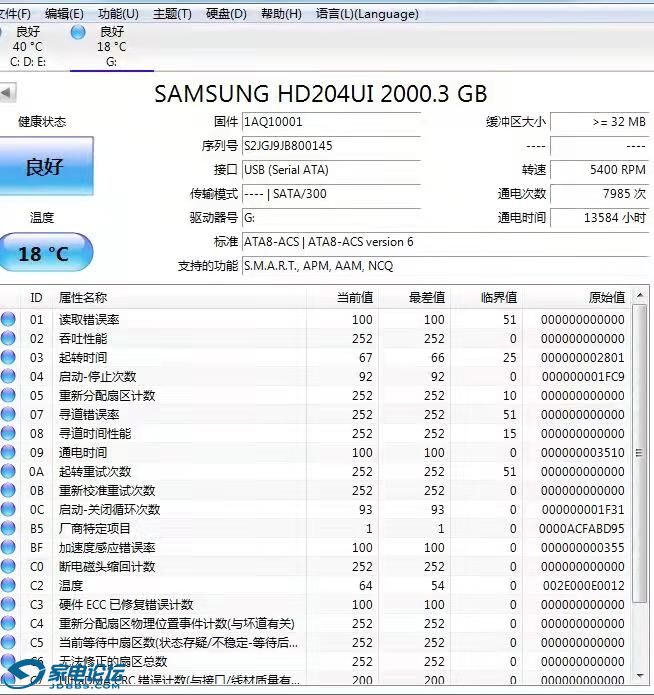Click the status icon for attribute C5 当前等待中扇区数
This screenshot has width=654, height=695.
[x=8, y=642]
